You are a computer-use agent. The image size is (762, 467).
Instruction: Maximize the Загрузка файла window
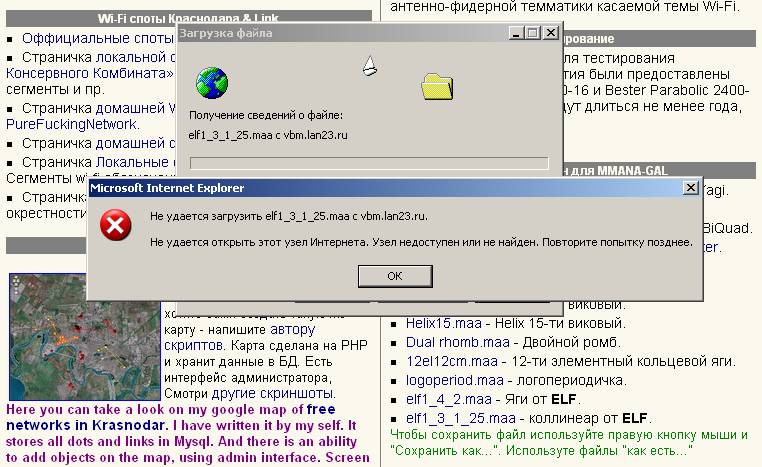[x=533, y=33]
